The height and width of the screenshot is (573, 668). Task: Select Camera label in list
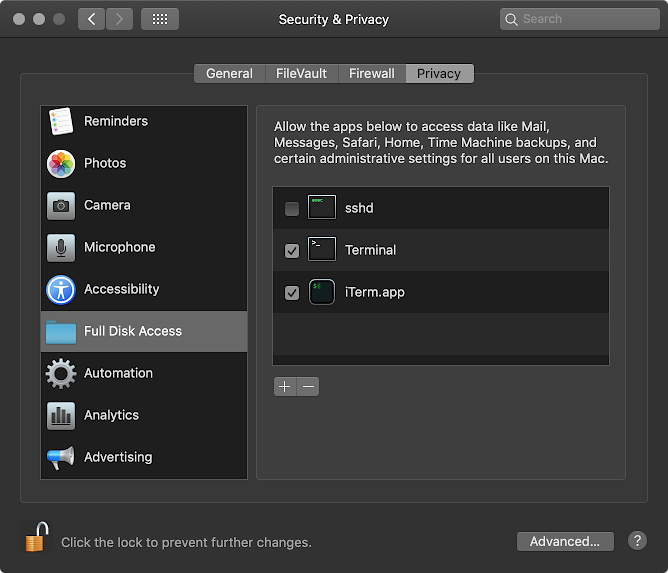107,205
